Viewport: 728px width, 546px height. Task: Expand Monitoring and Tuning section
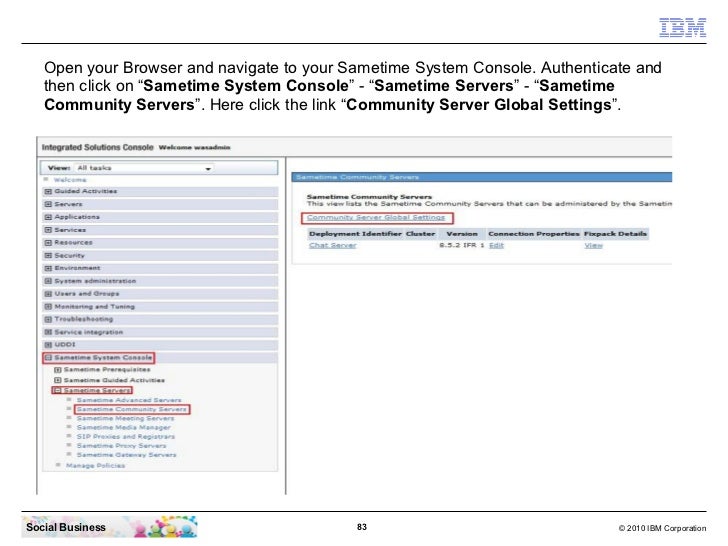pyautogui.click(x=48, y=306)
